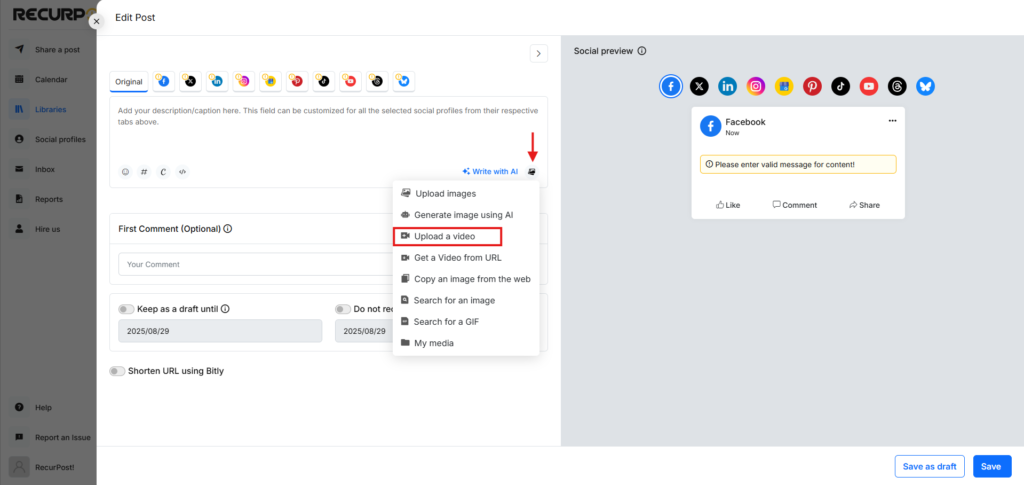The height and width of the screenshot is (485, 1024).
Task: Switch to the Bluesky customization tab
Action: (404, 82)
